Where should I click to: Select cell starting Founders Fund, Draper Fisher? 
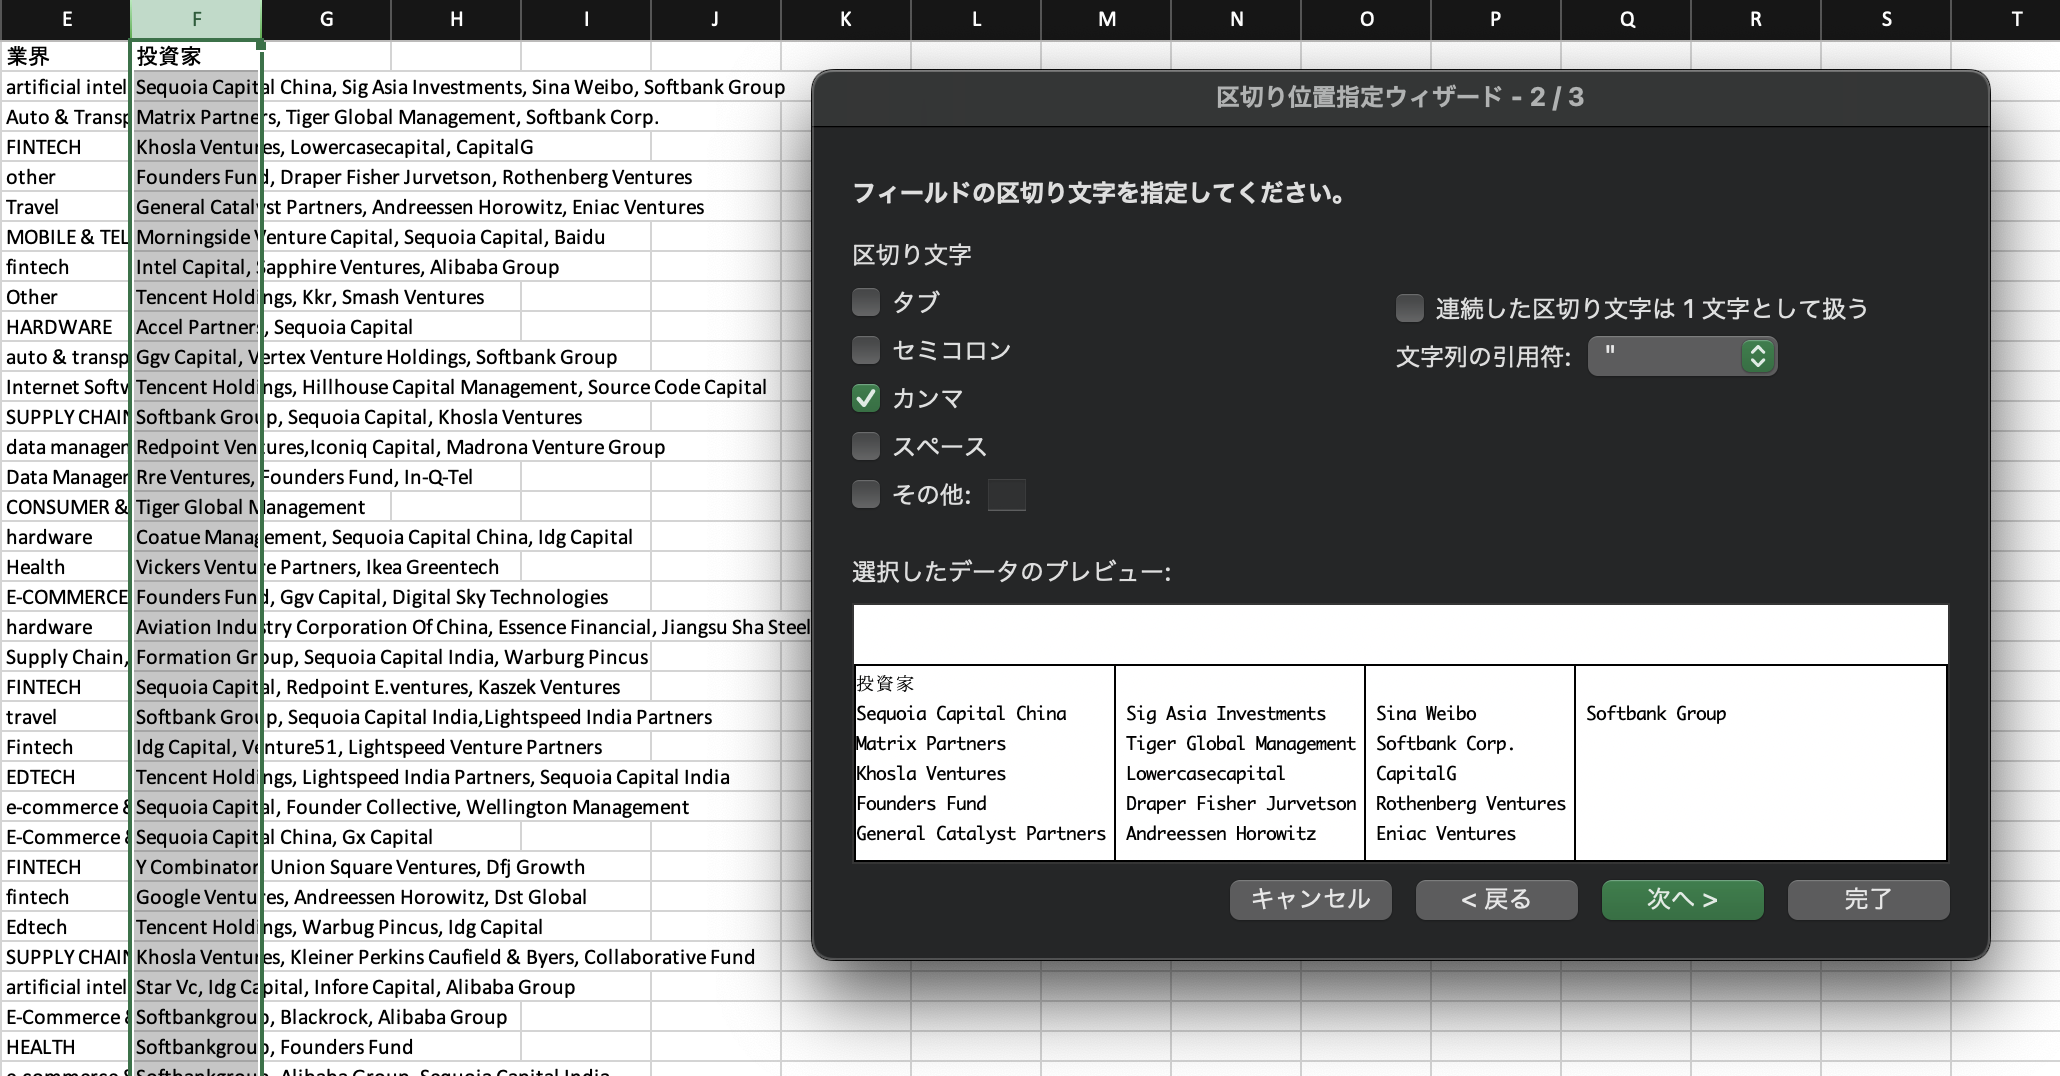[x=196, y=177]
